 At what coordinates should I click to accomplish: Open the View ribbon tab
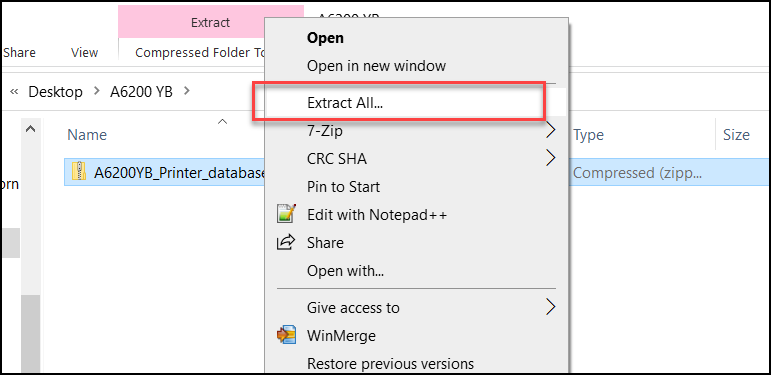84,53
